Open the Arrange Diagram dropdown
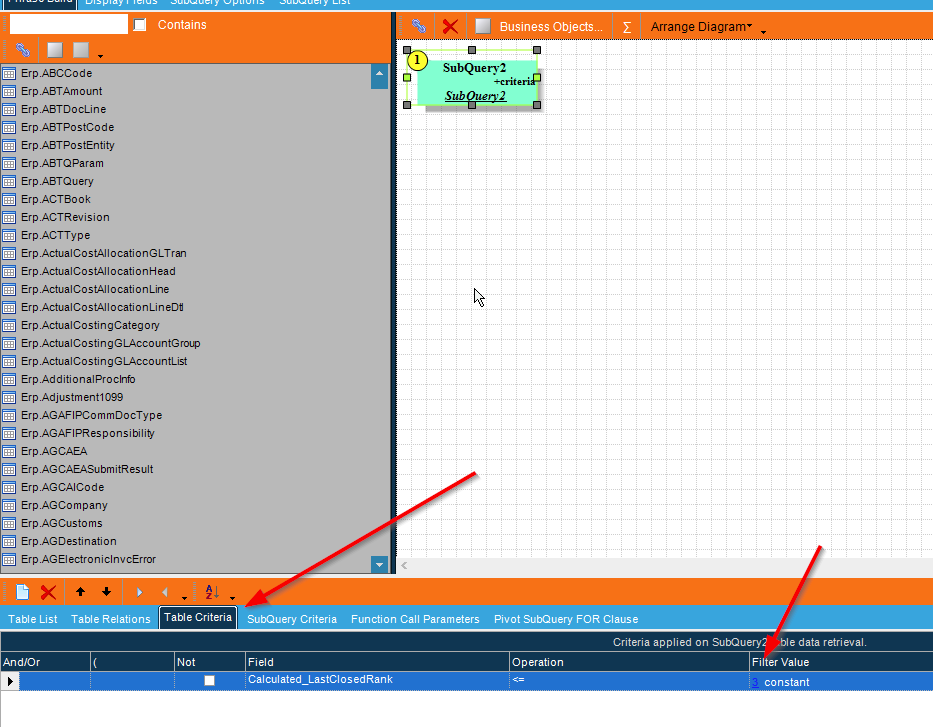933x727 pixels. coord(701,27)
